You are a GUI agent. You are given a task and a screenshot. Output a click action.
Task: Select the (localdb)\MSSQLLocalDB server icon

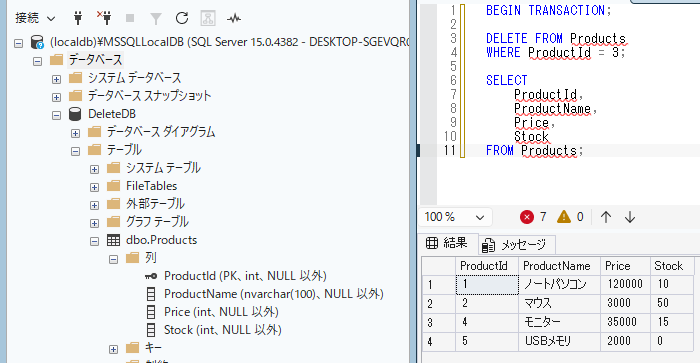click(x=37, y=42)
